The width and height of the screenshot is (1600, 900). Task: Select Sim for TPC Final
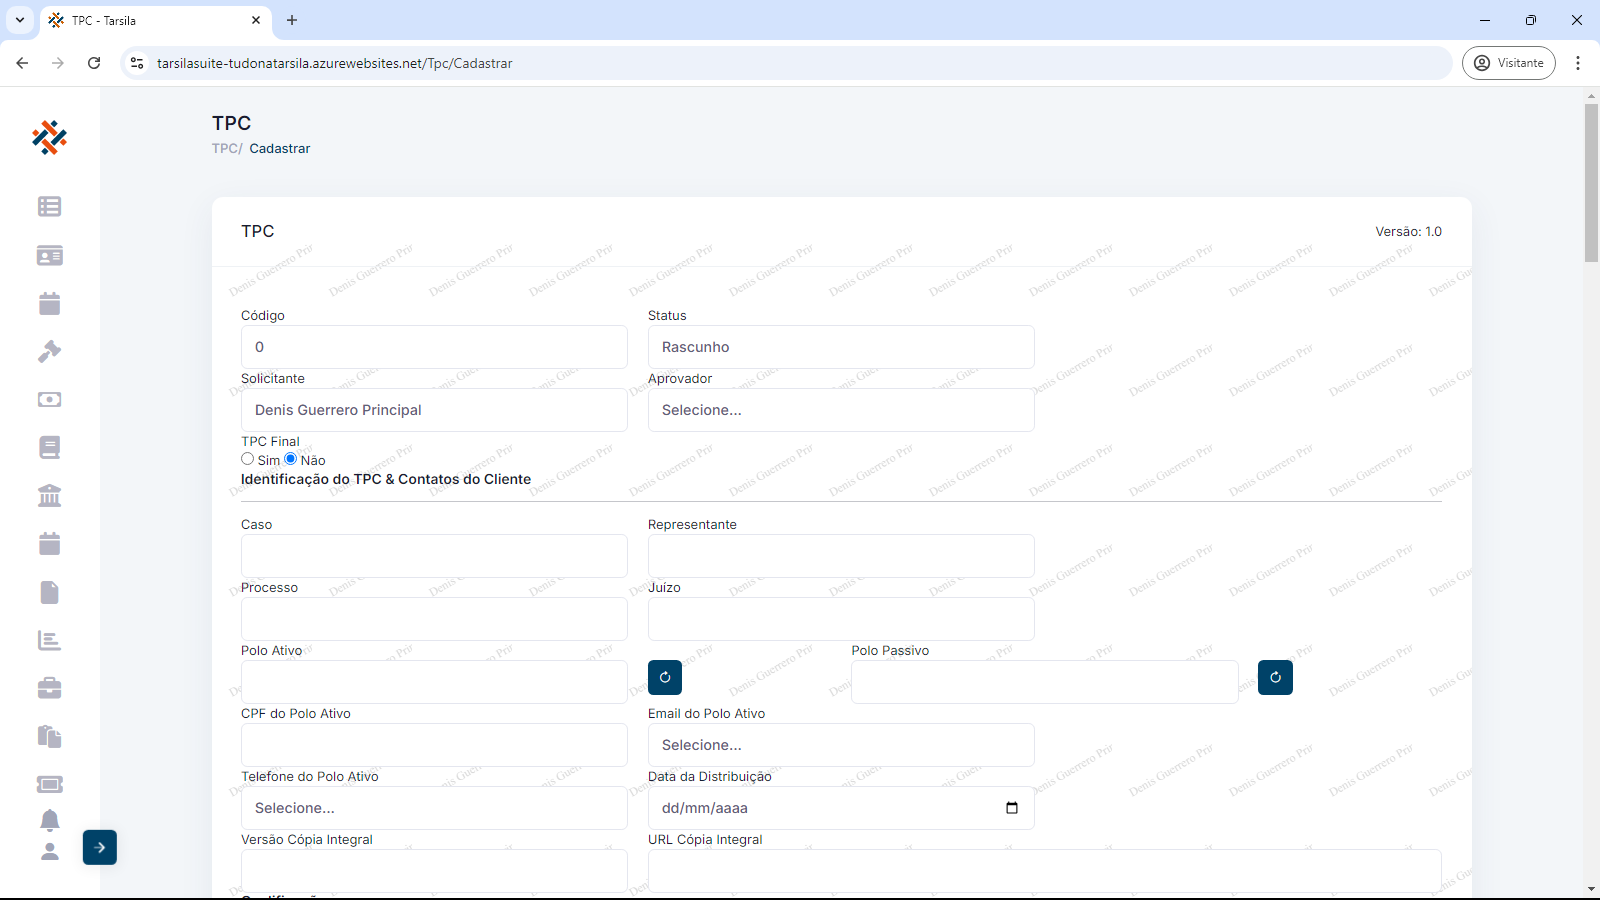(x=248, y=459)
